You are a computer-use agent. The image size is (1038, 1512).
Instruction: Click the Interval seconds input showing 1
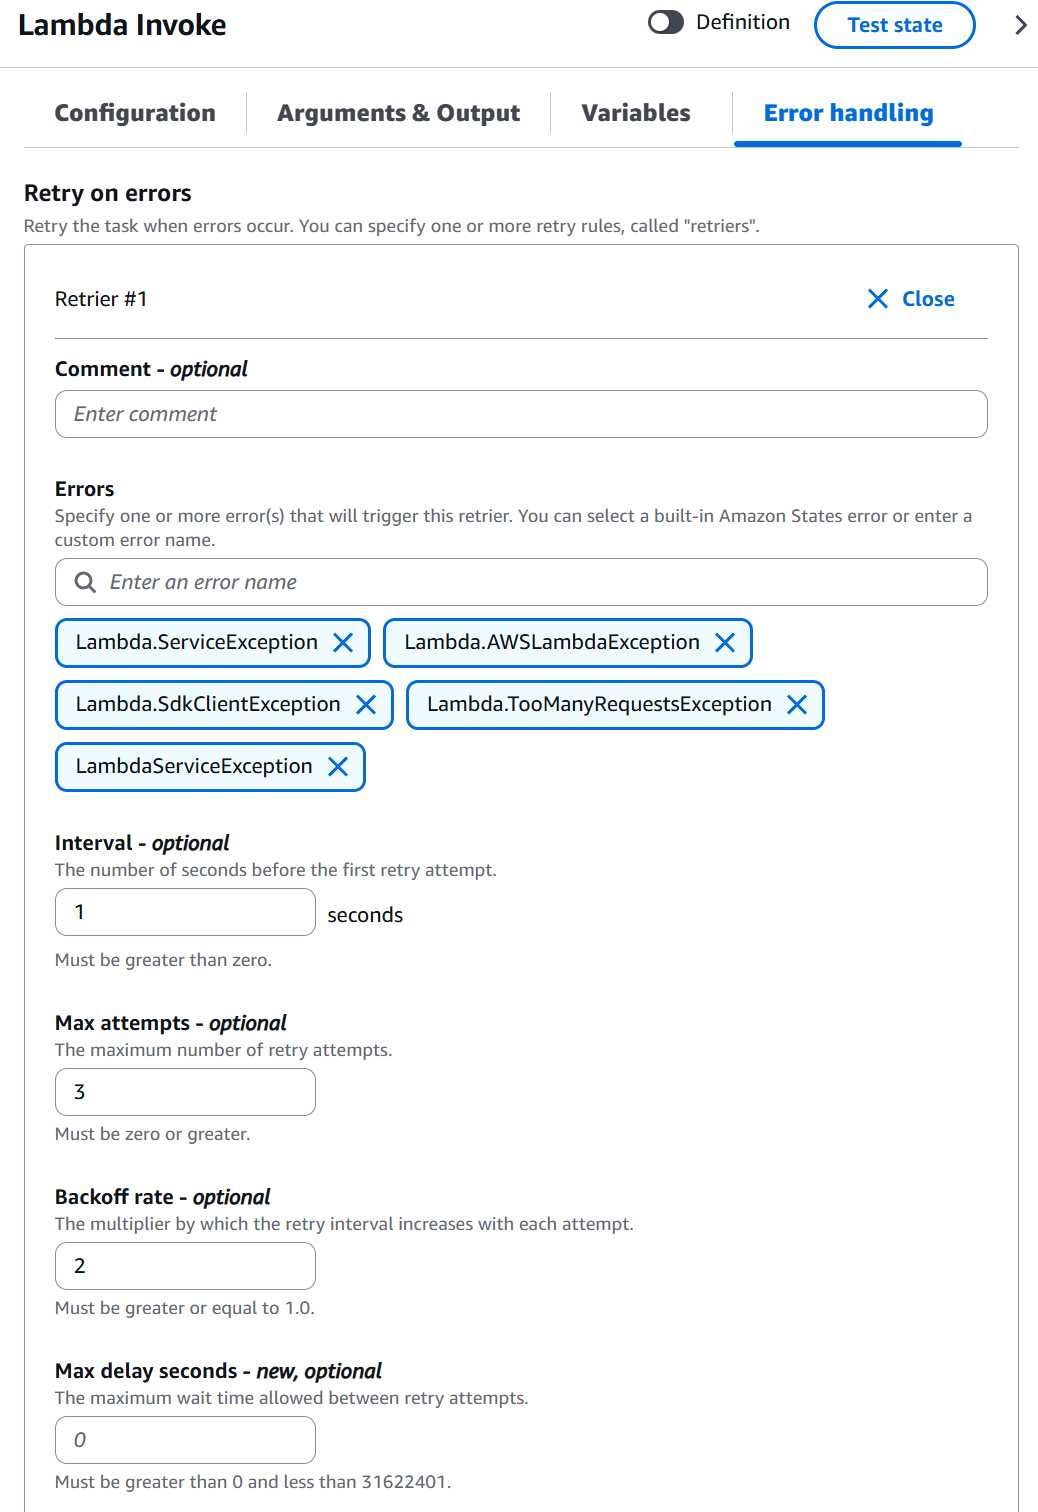coord(184,911)
